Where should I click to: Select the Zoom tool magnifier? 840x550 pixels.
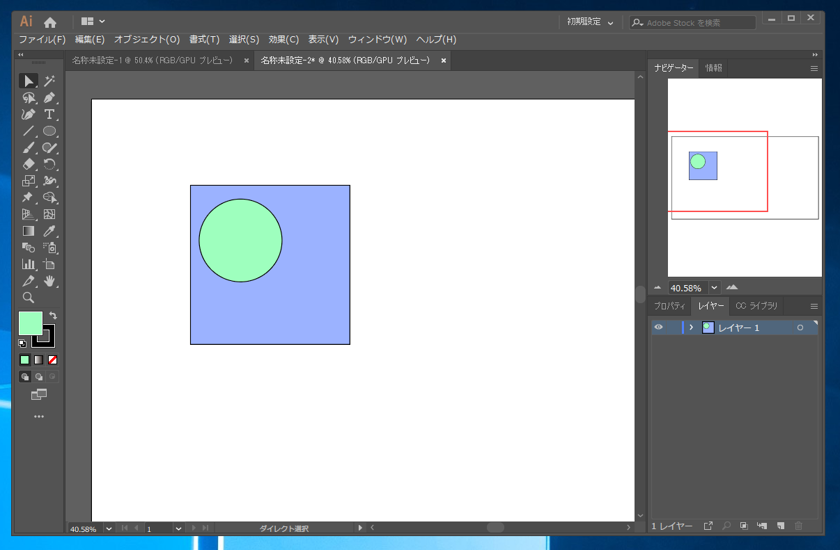(28, 298)
